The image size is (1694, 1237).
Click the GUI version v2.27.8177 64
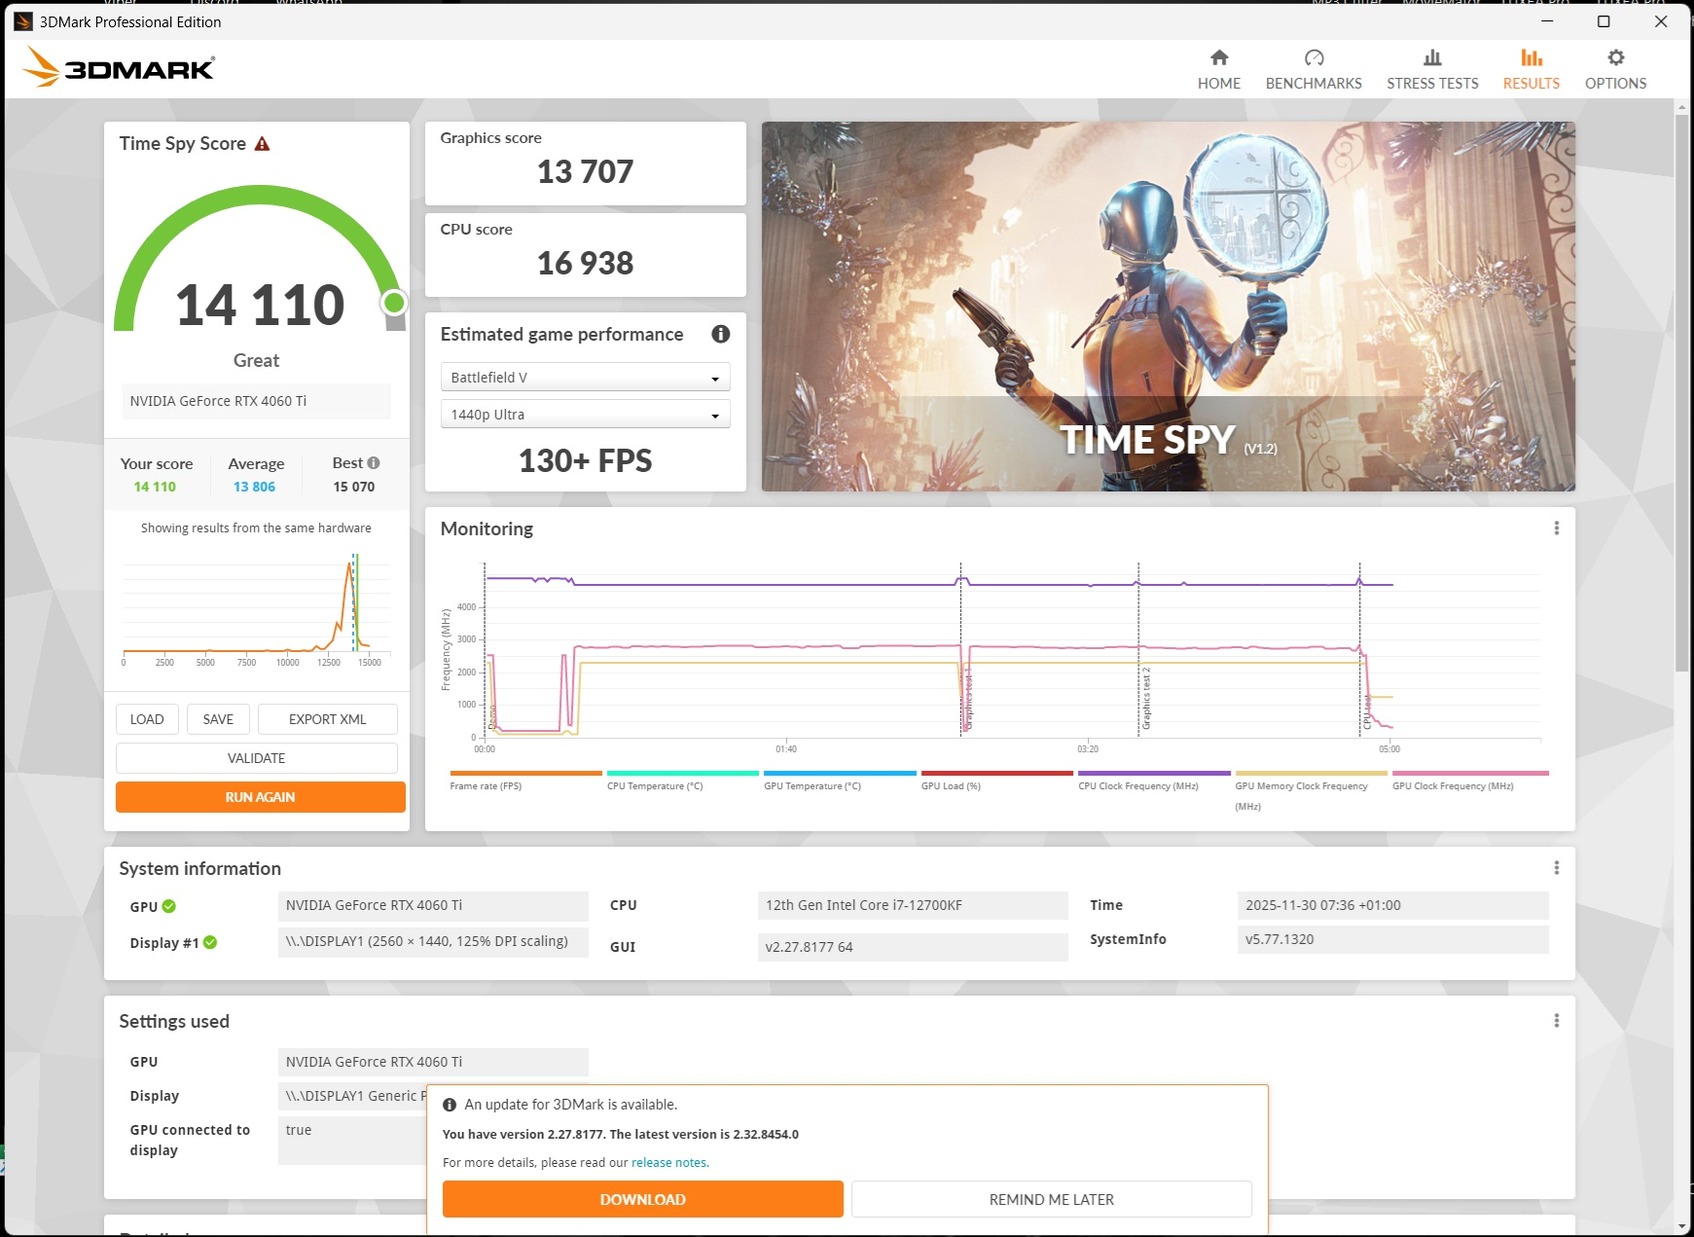pyautogui.click(x=913, y=947)
